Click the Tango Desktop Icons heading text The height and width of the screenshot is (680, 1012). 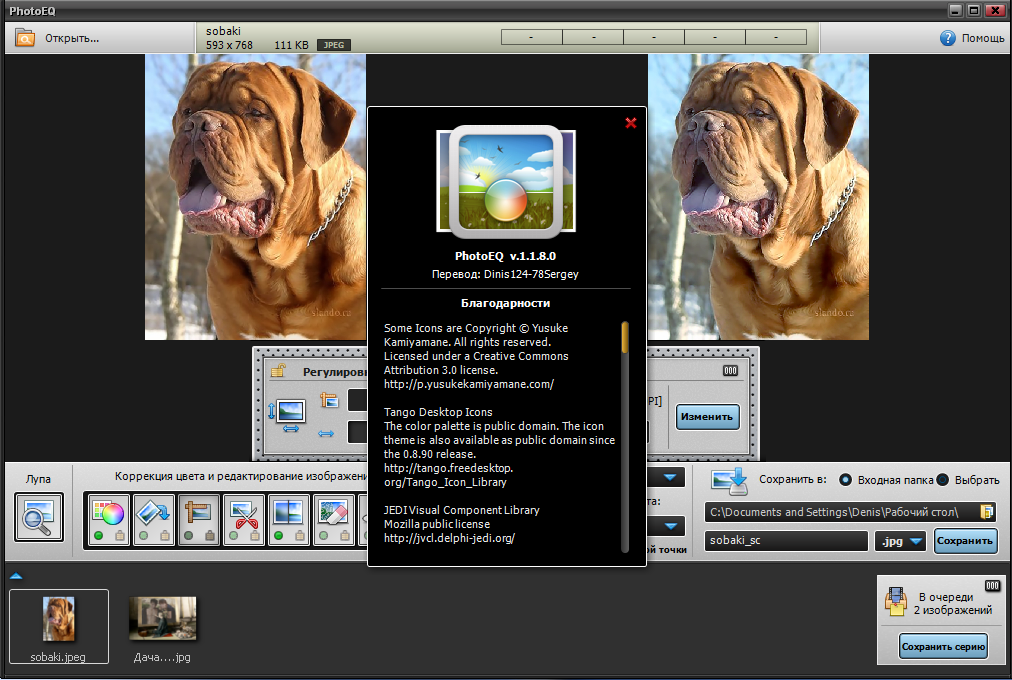pyautogui.click(x=438, y=412)
